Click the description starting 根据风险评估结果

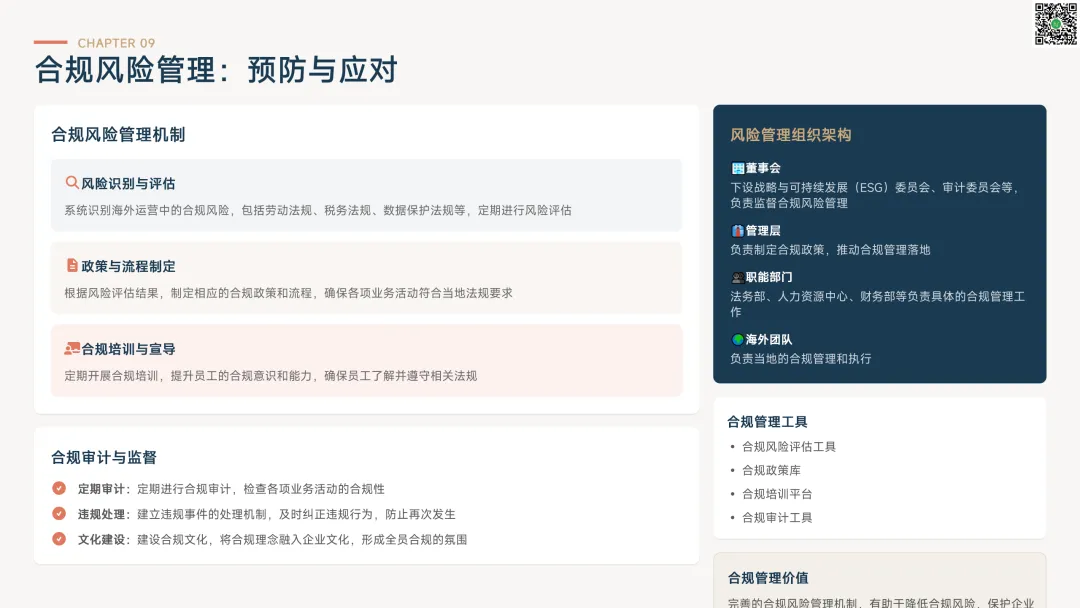(x=289, y=293)
